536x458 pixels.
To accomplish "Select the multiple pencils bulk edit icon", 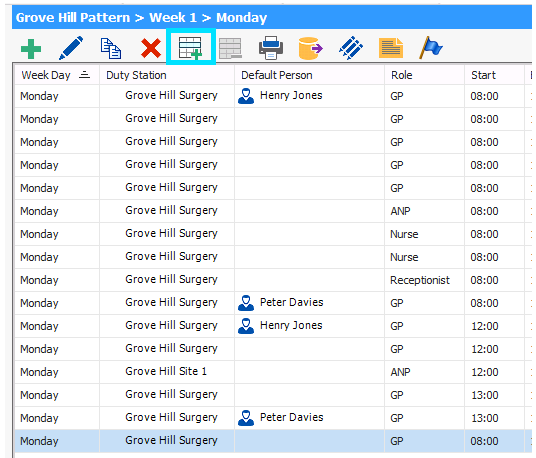I will pos(351,48).
